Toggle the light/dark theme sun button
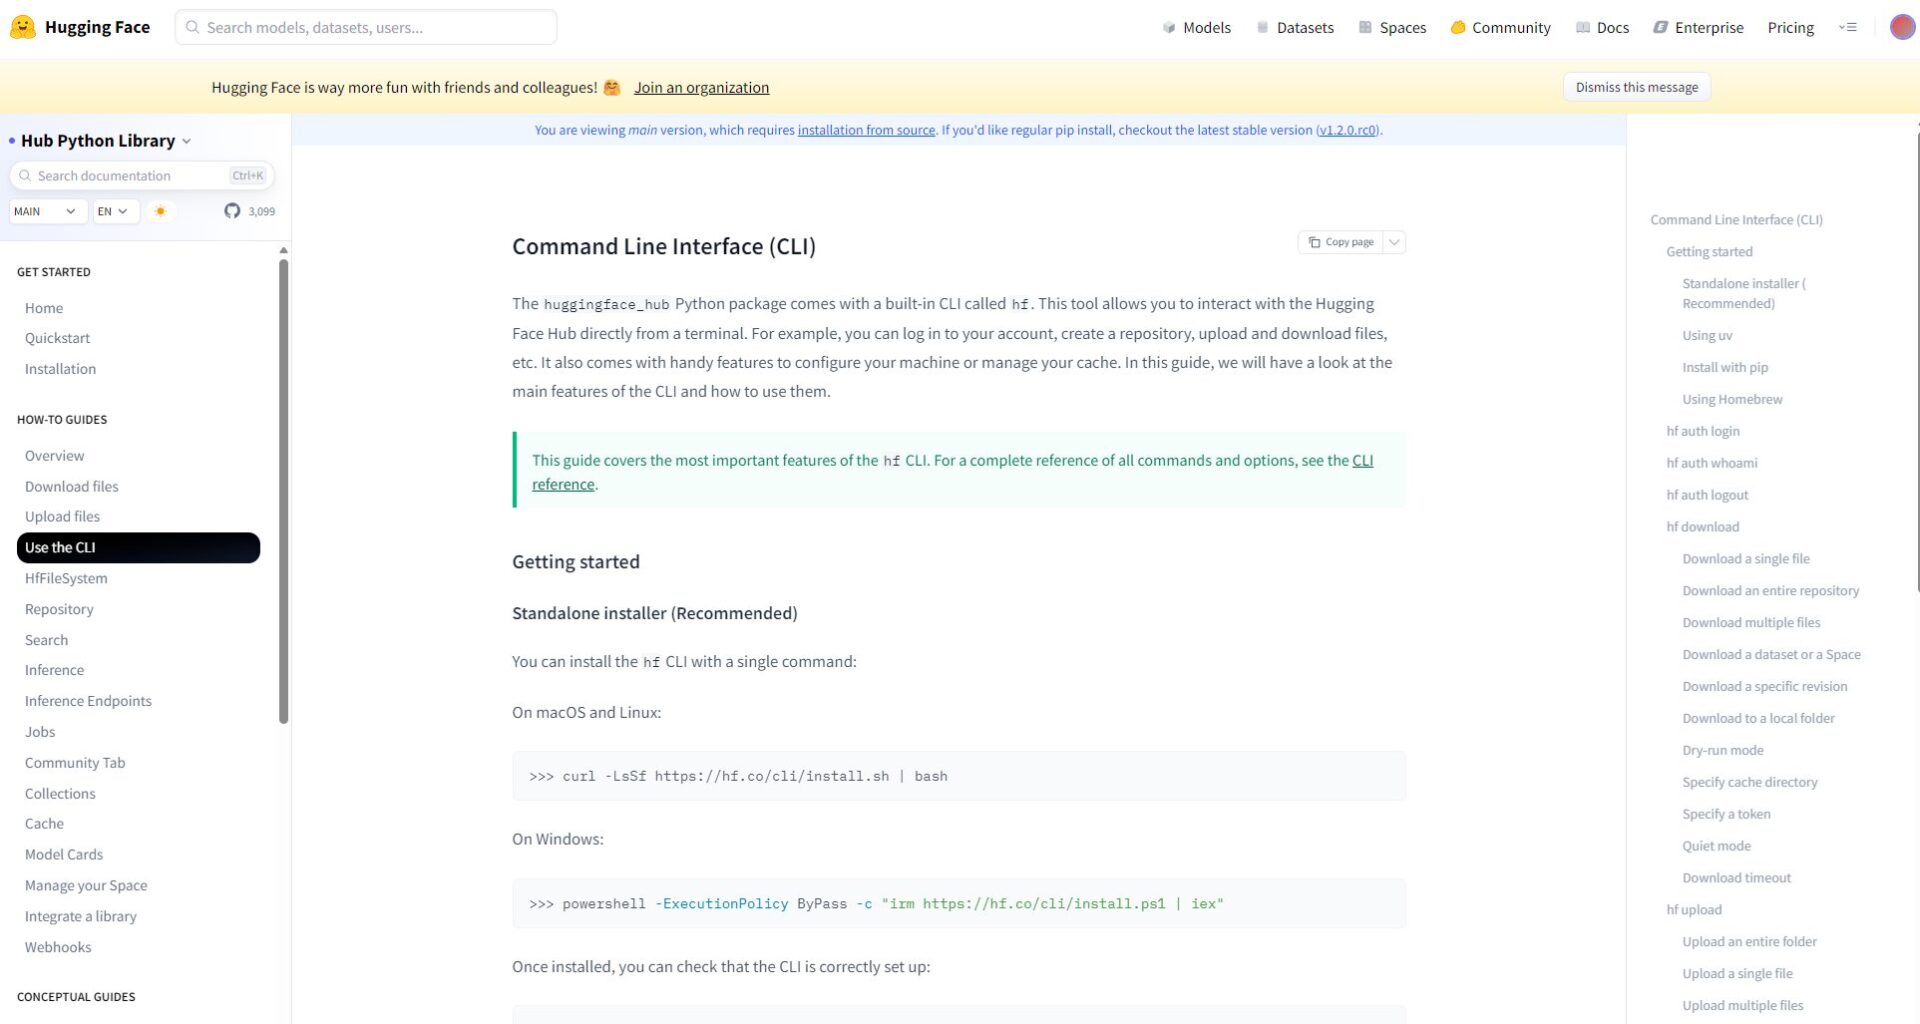 [160, 211]
